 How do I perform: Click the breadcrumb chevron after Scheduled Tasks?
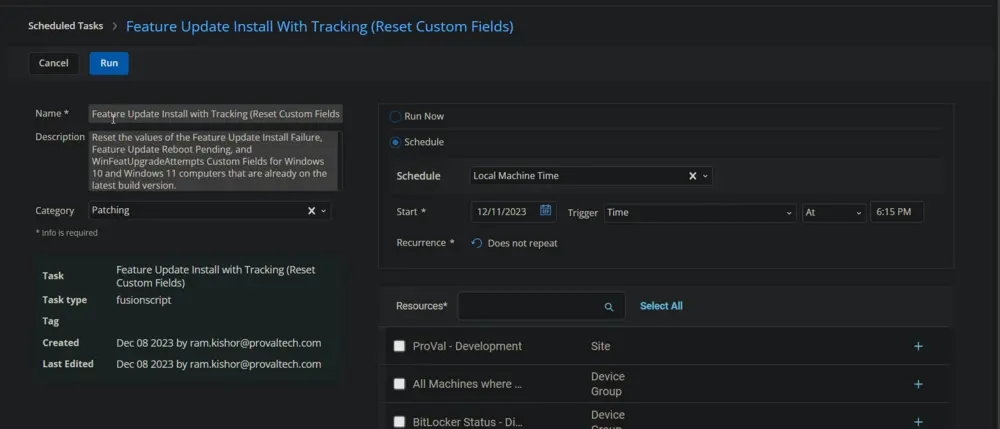tap(115, 26)
